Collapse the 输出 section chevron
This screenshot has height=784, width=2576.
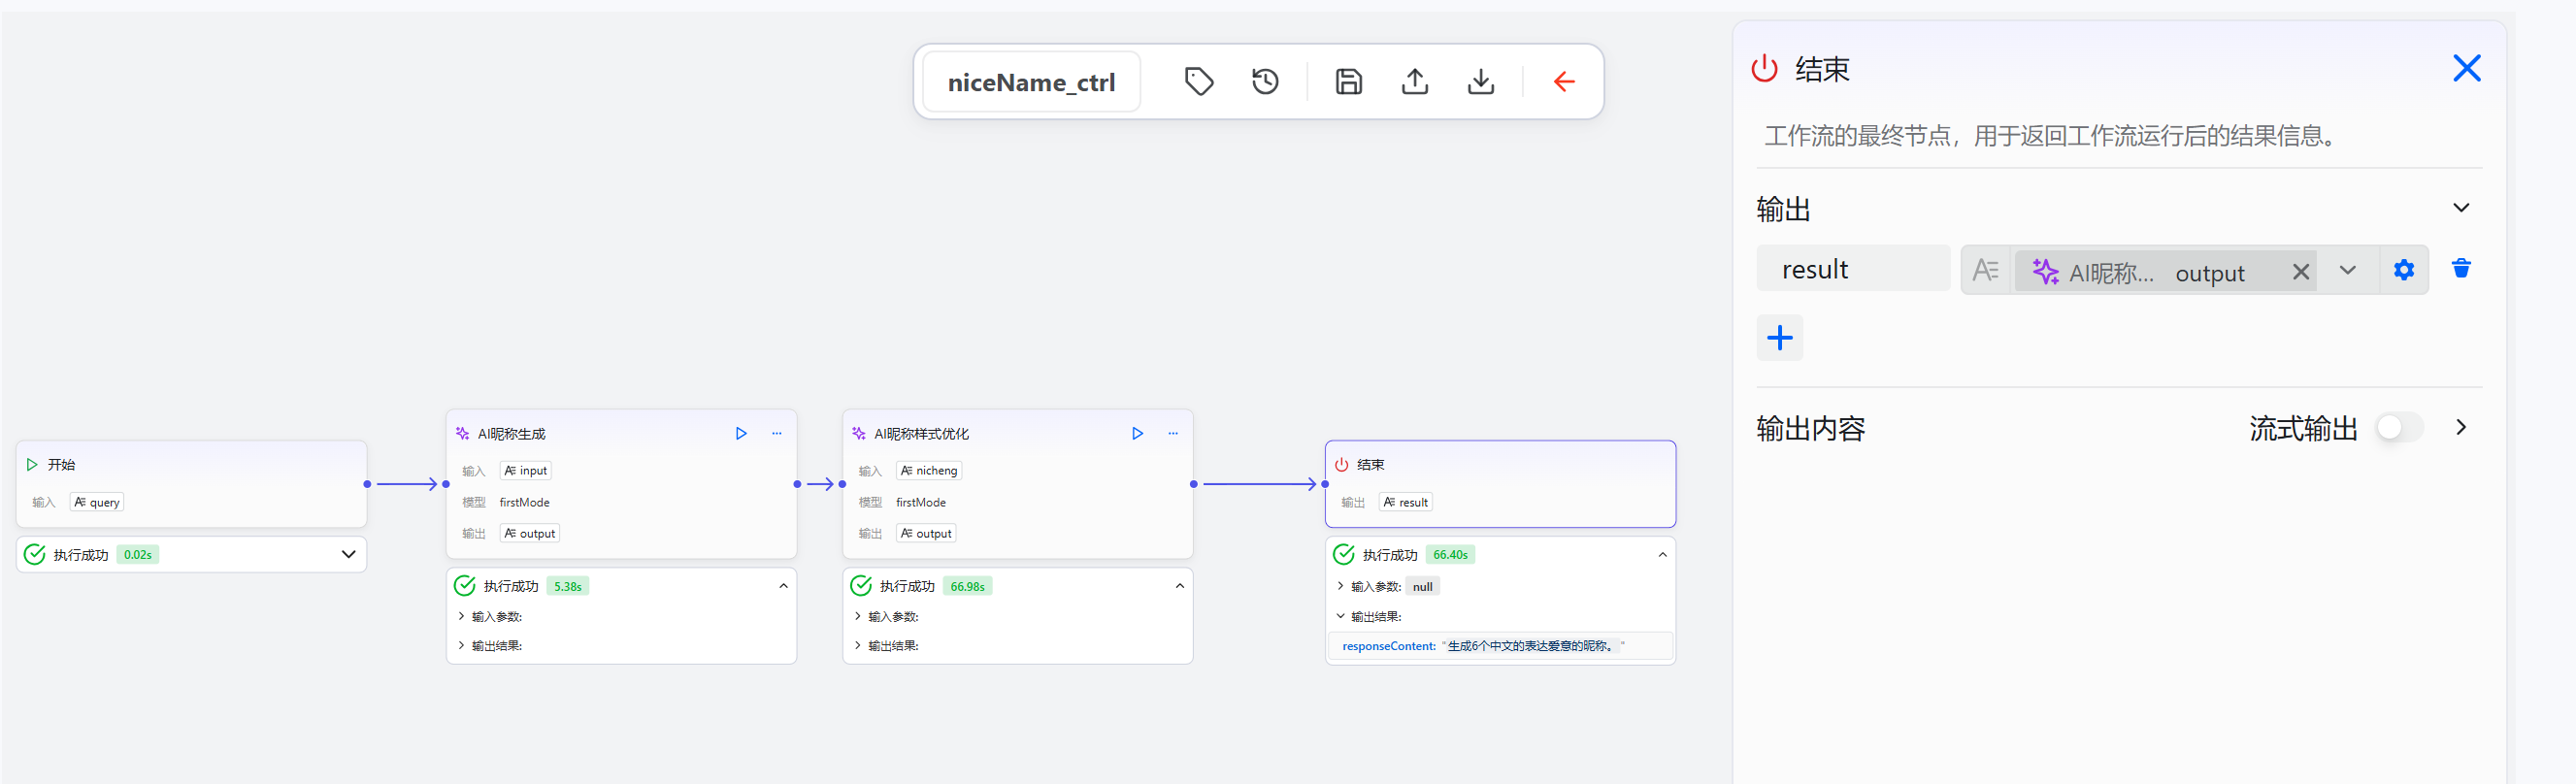(2461, 208)
